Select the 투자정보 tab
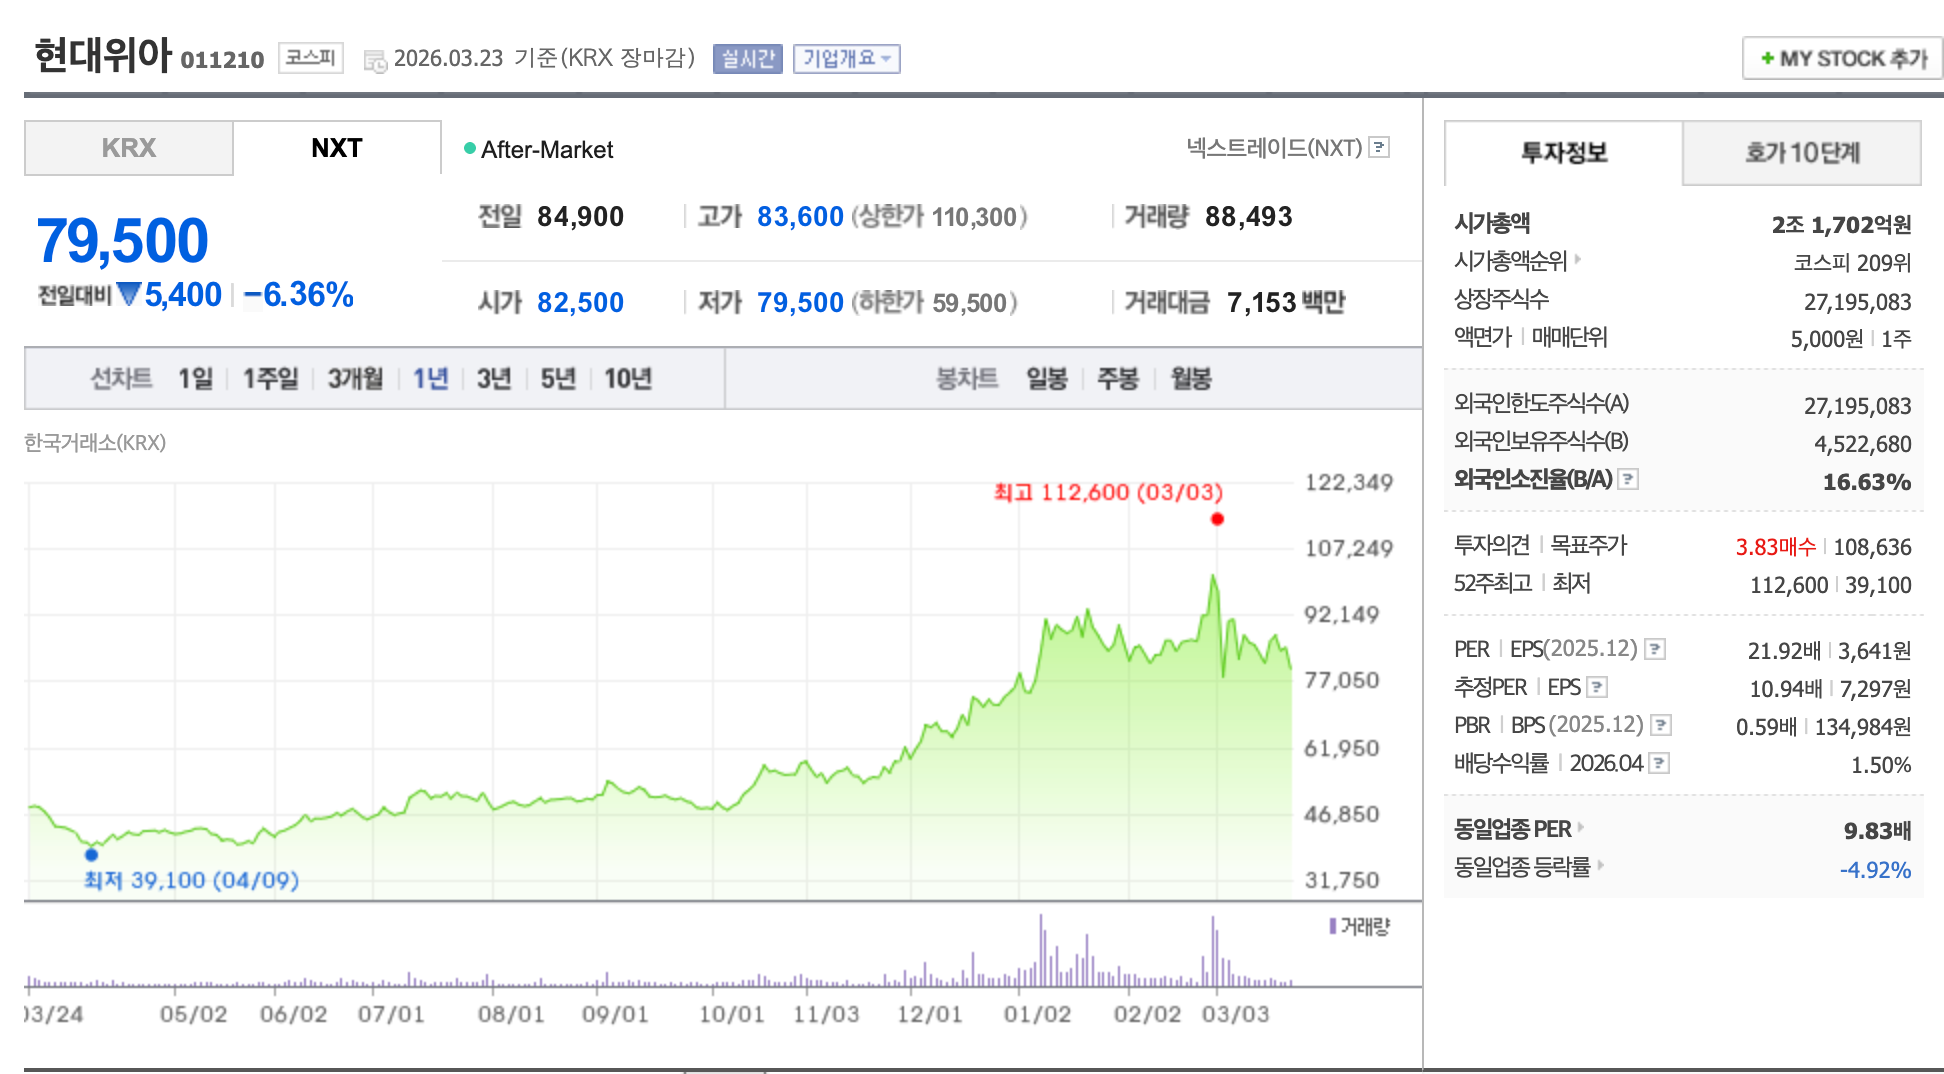Screen dimensions: 1944x1074 (1564, 153)
